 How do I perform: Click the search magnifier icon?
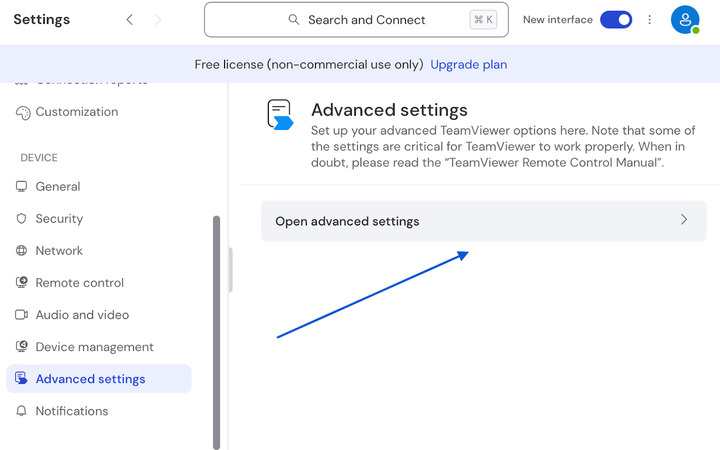click(293, 19)
